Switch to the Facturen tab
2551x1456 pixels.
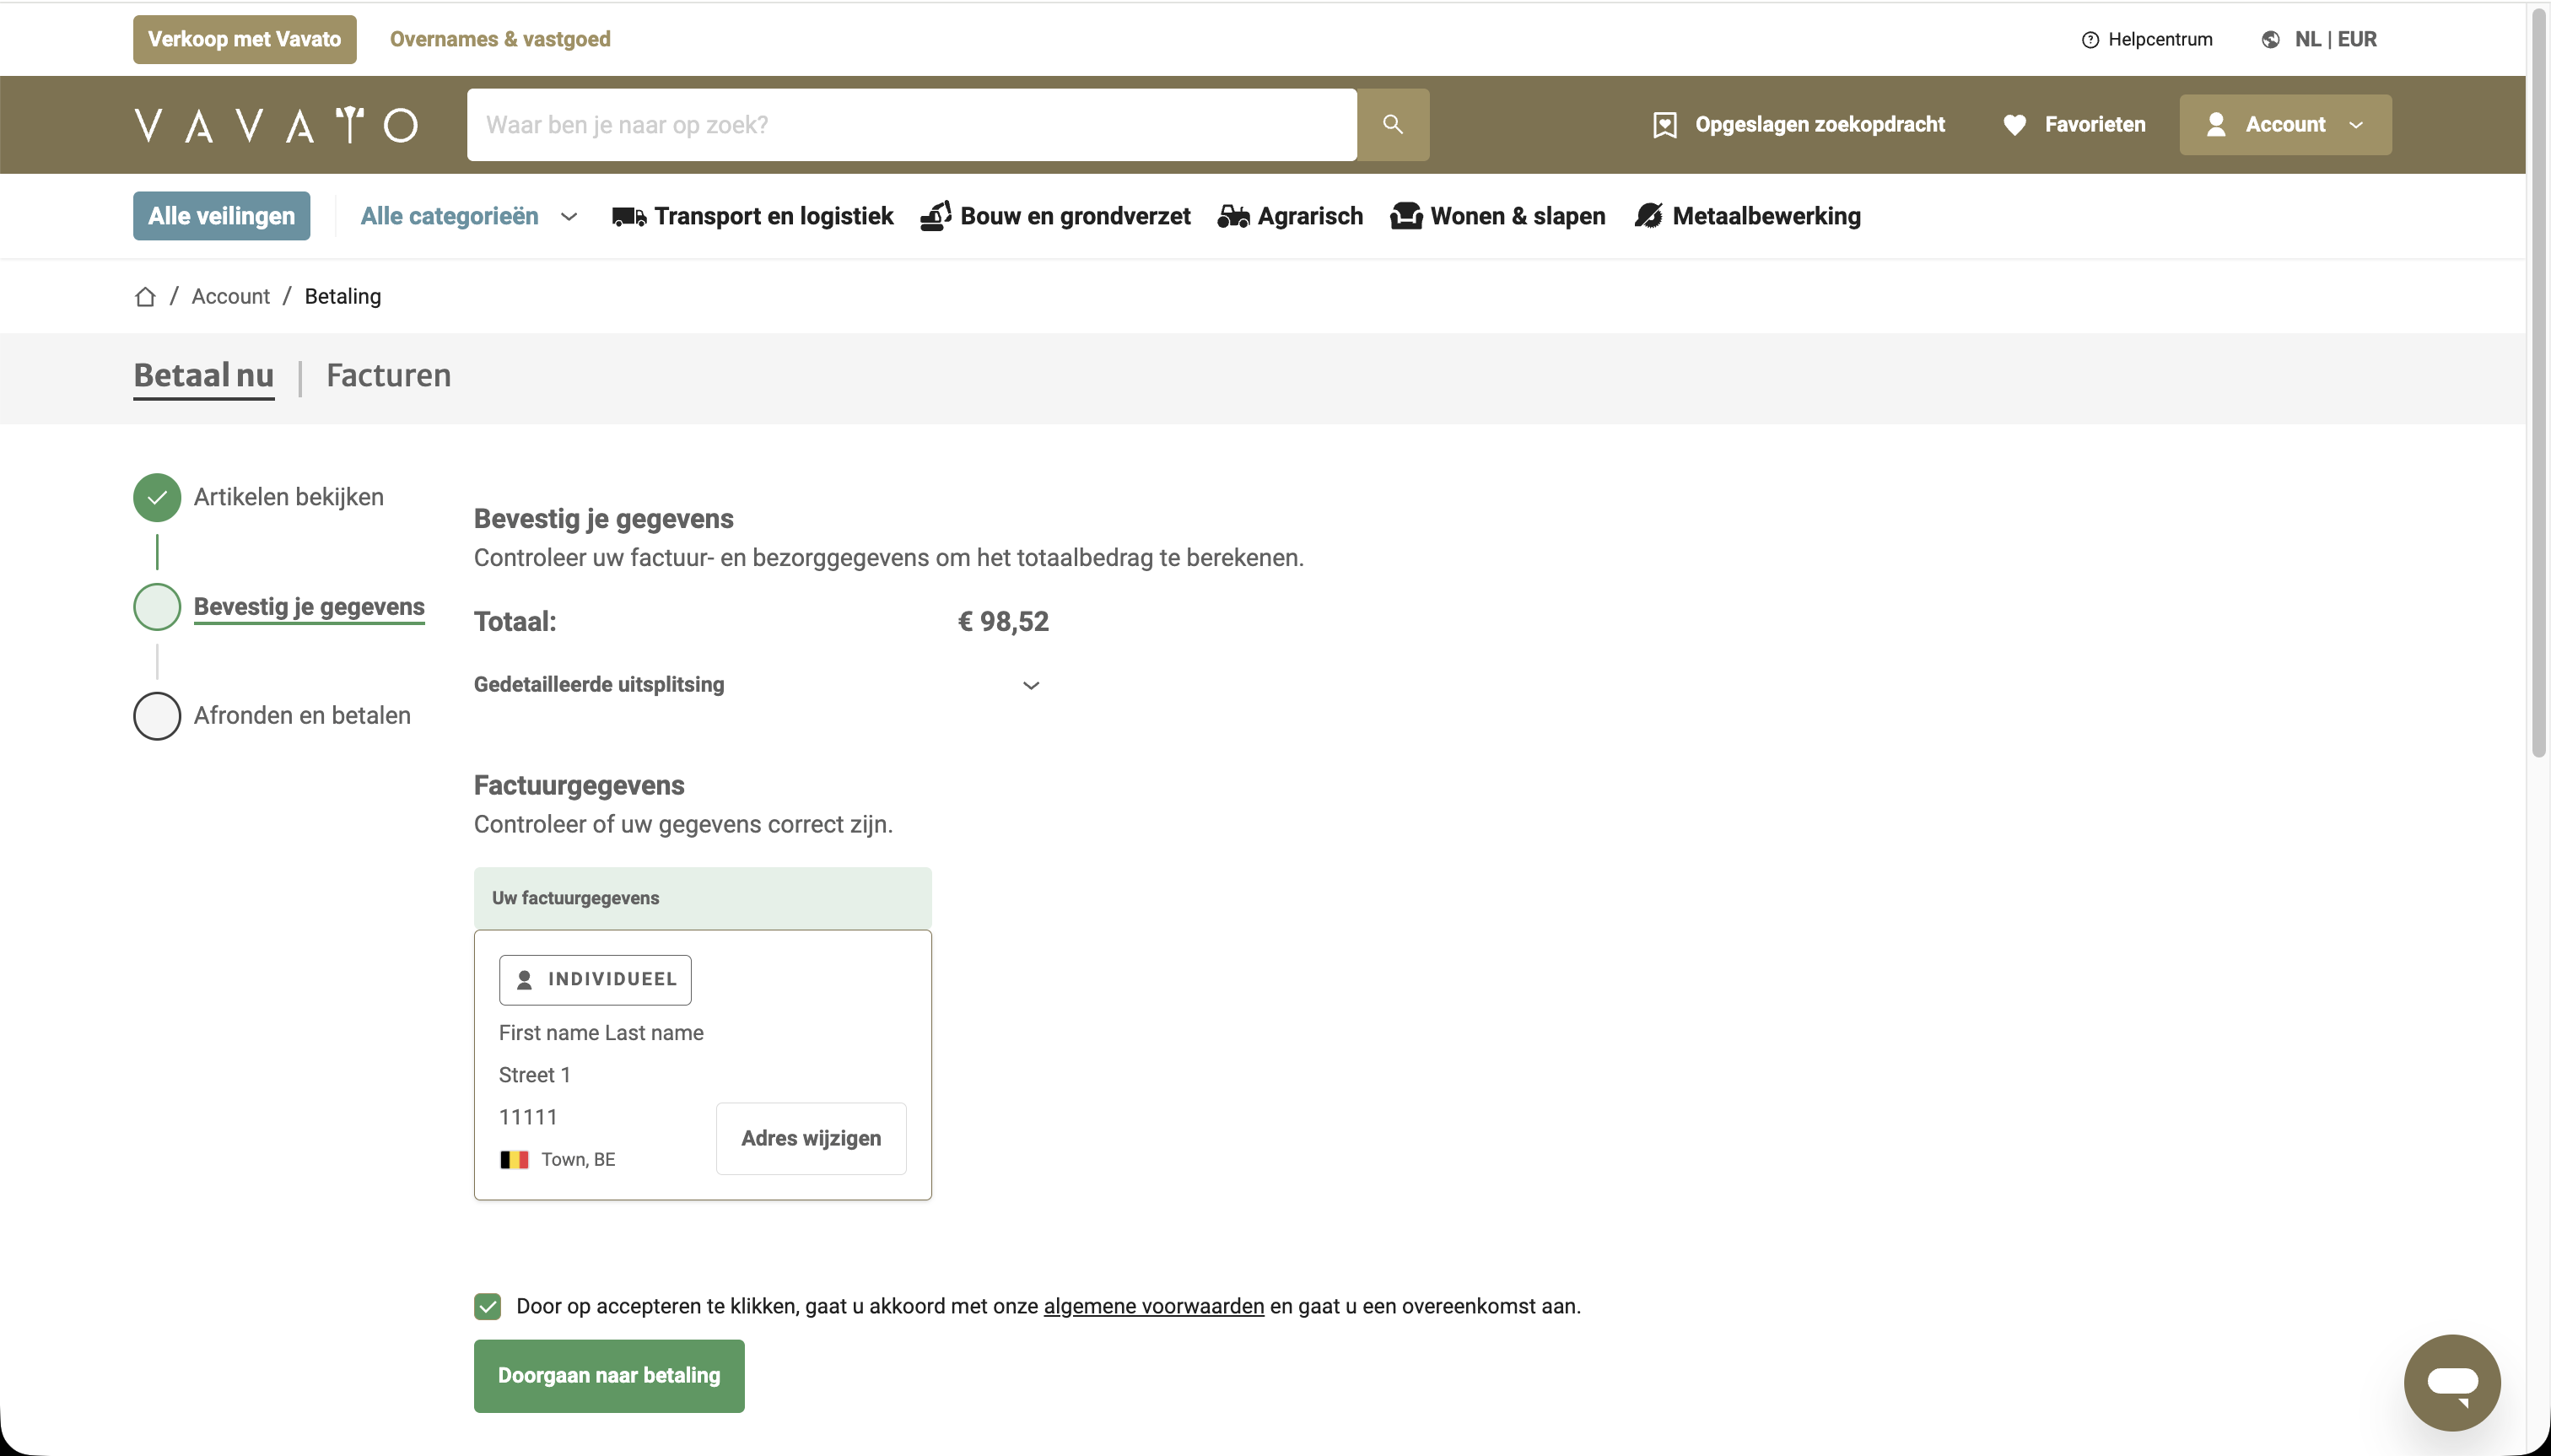[388, 376]
